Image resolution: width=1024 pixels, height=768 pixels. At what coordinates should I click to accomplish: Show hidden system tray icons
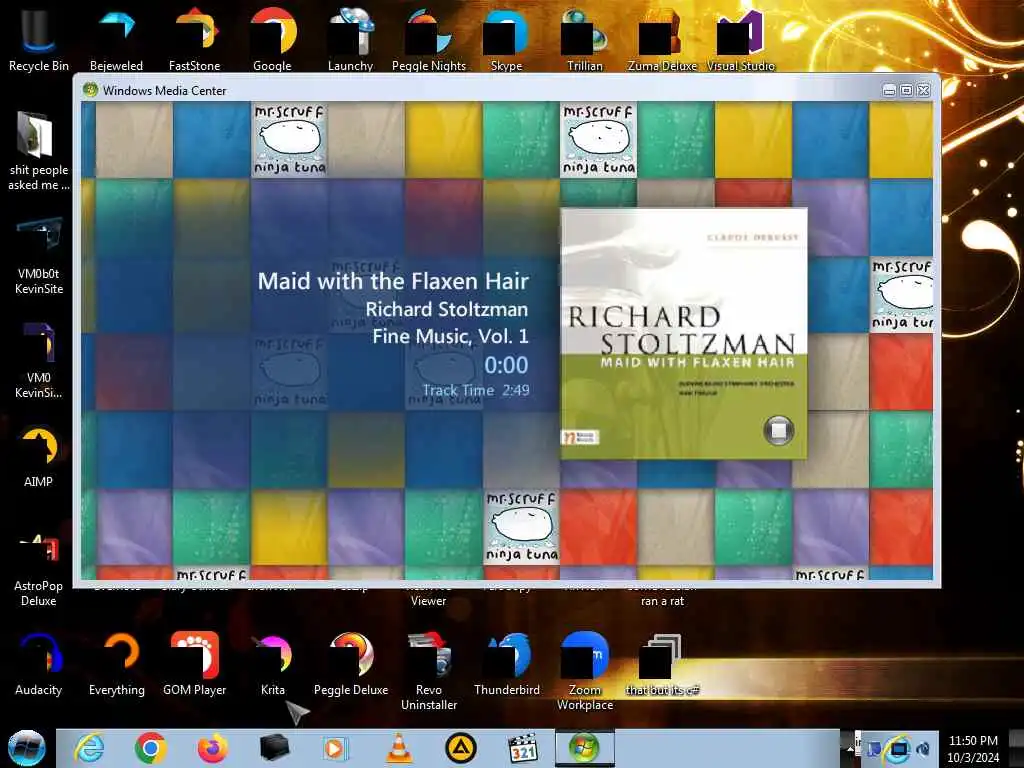(x=850, y=749)
